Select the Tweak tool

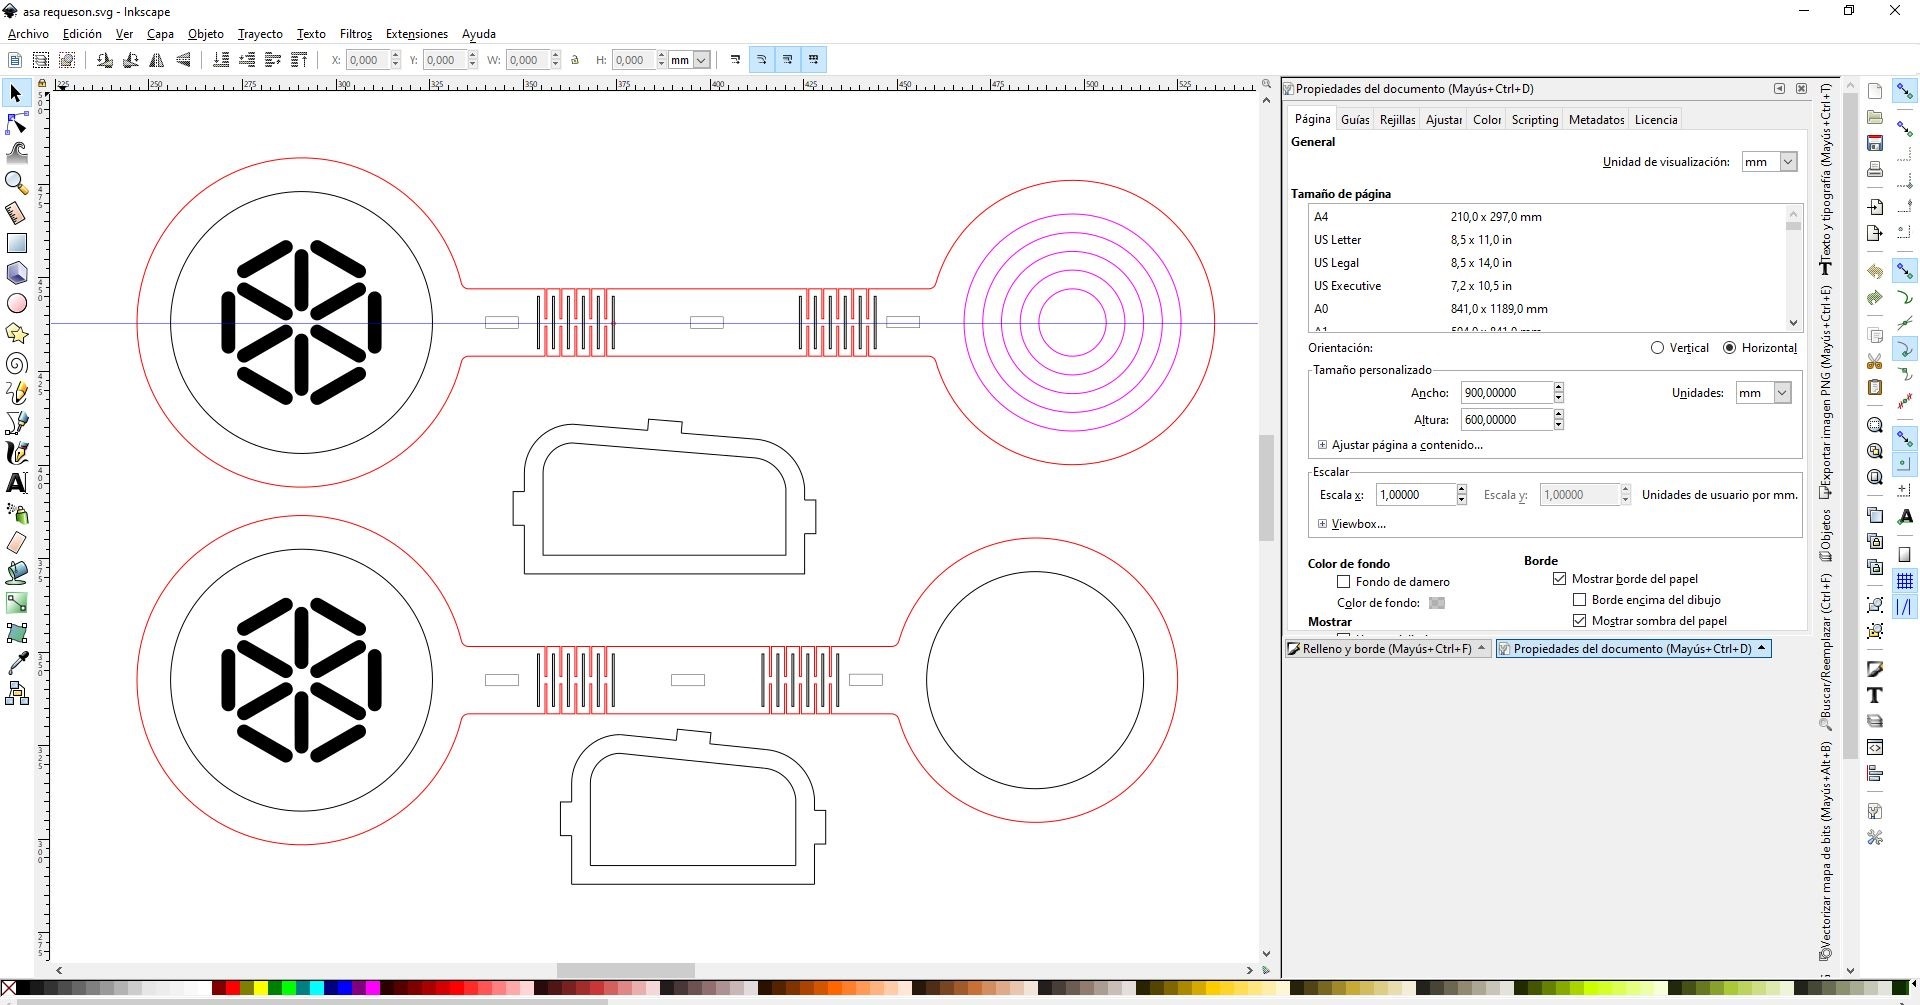(16, 153)
